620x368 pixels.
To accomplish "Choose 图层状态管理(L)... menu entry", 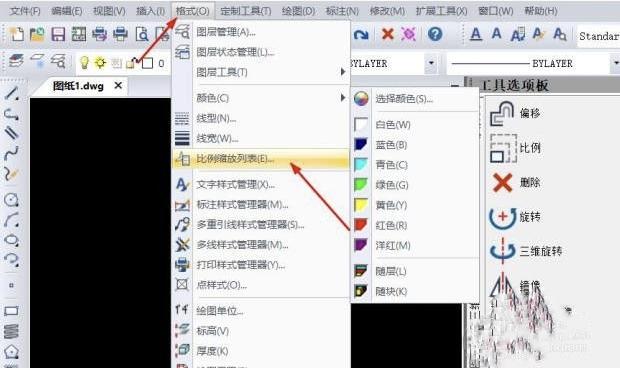I will tap(261, 52).
